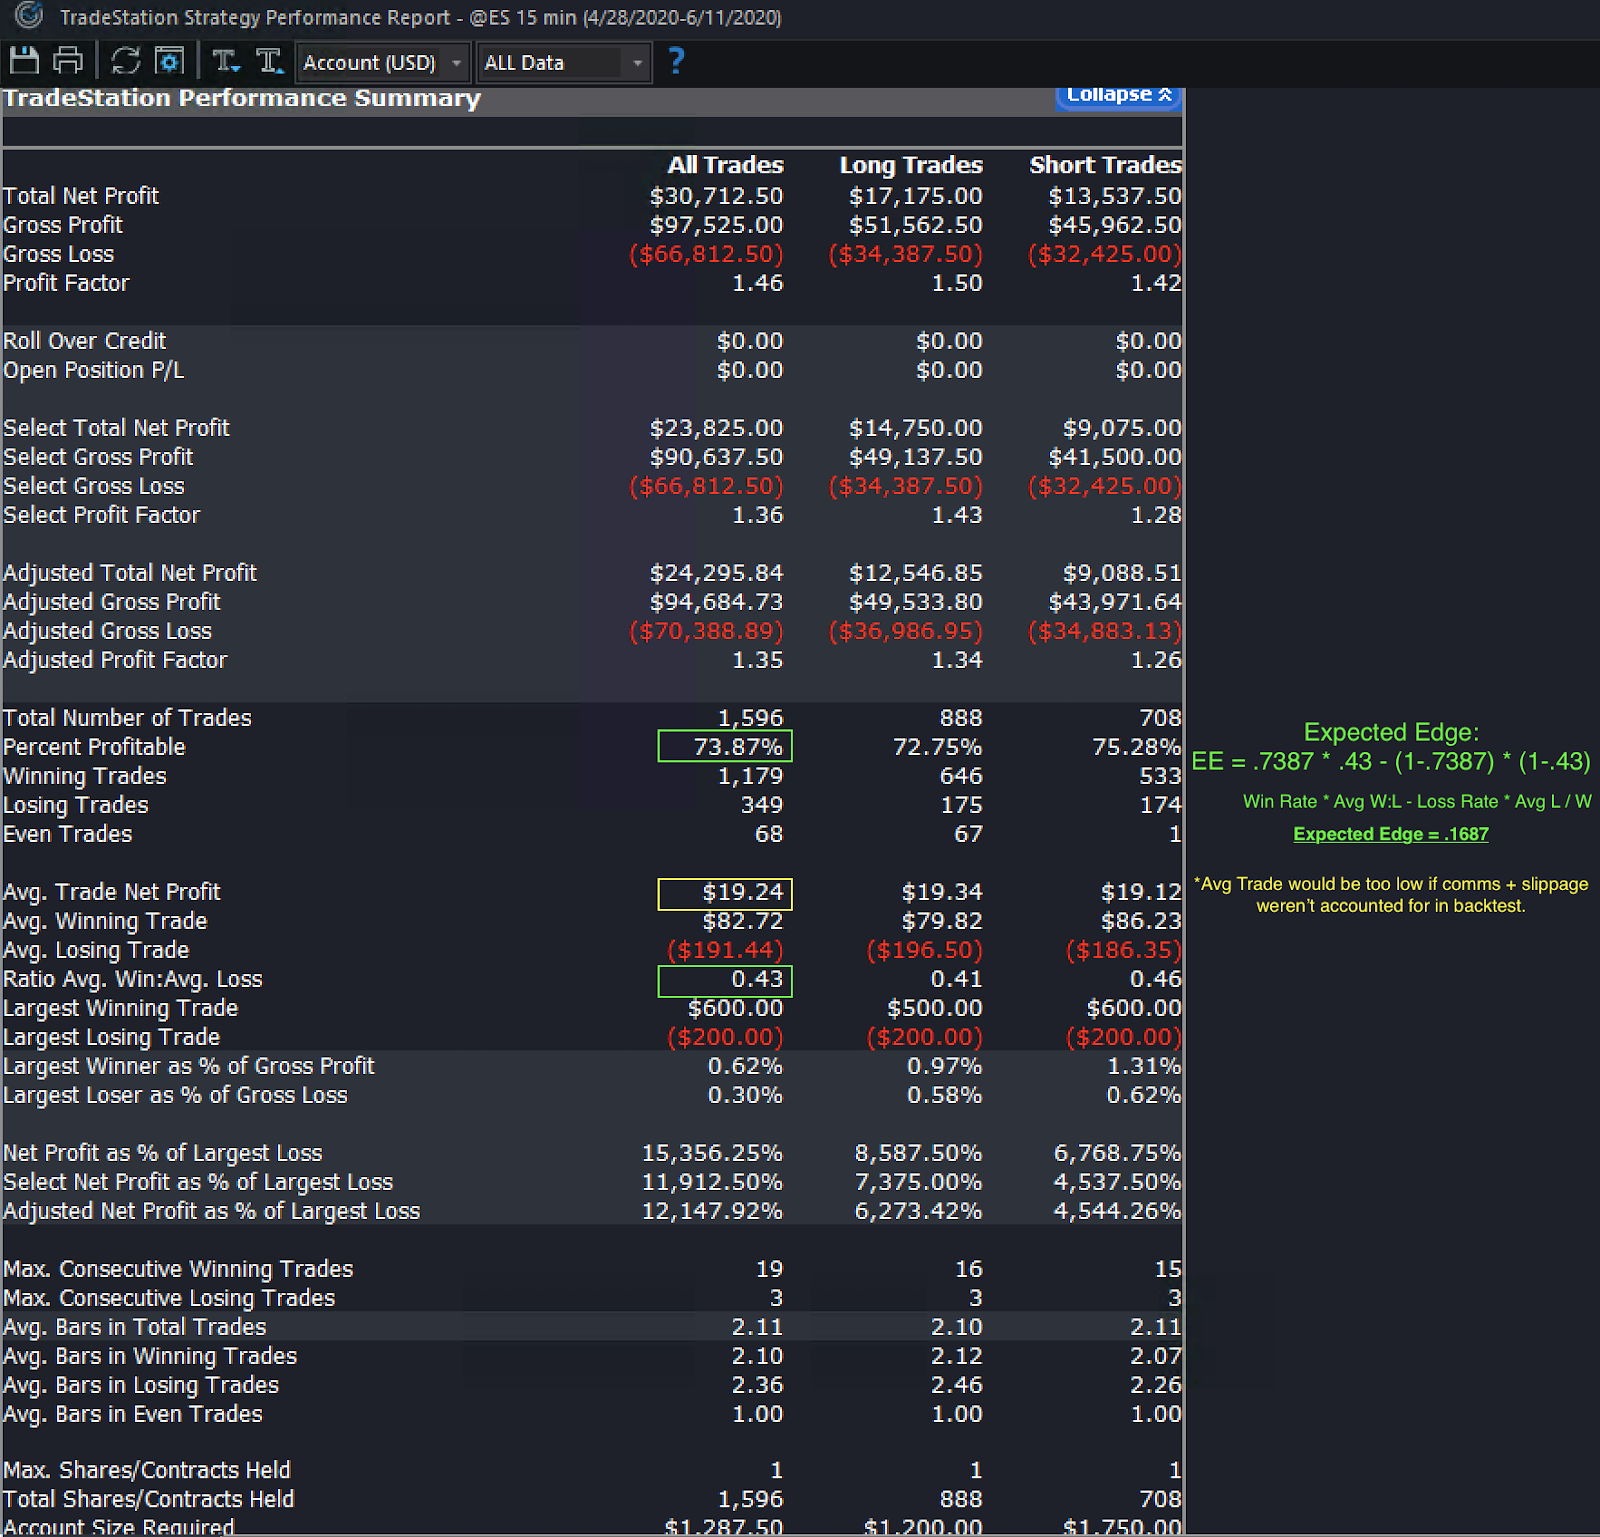Select the Max. Shares/Contracts Held label
Screen dimensions: 1600x1537
(147, 1470)
